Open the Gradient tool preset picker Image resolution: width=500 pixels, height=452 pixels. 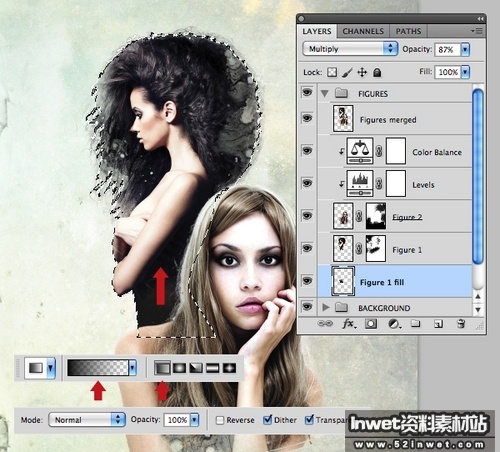tap(51, 368)
